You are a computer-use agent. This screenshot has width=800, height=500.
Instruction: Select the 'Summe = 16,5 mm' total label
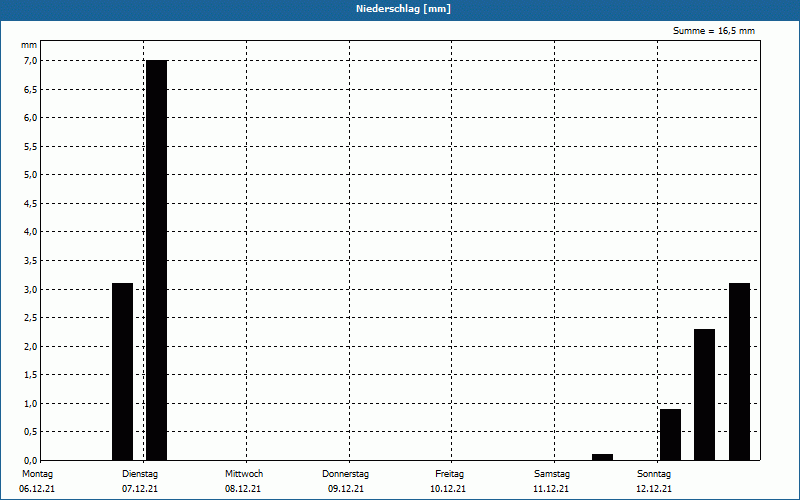coord(714,31)
